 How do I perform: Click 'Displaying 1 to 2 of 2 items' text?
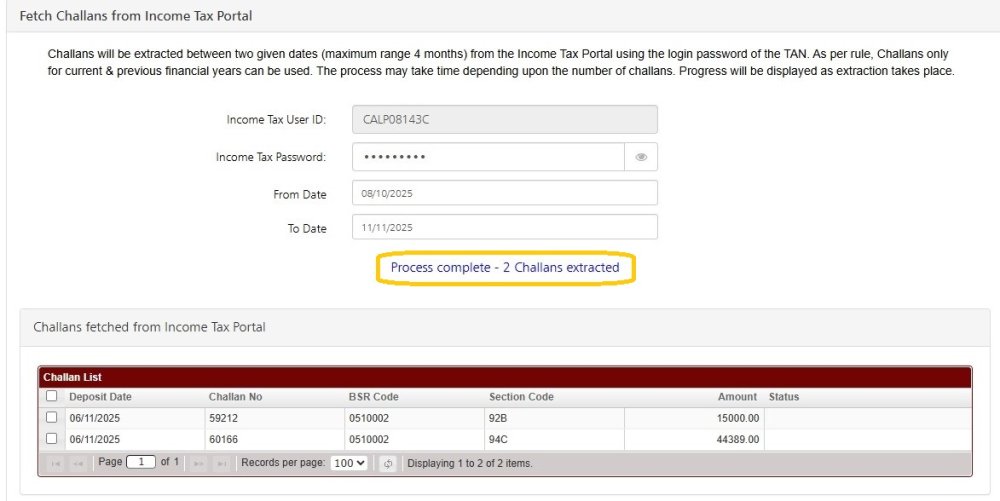469,463
